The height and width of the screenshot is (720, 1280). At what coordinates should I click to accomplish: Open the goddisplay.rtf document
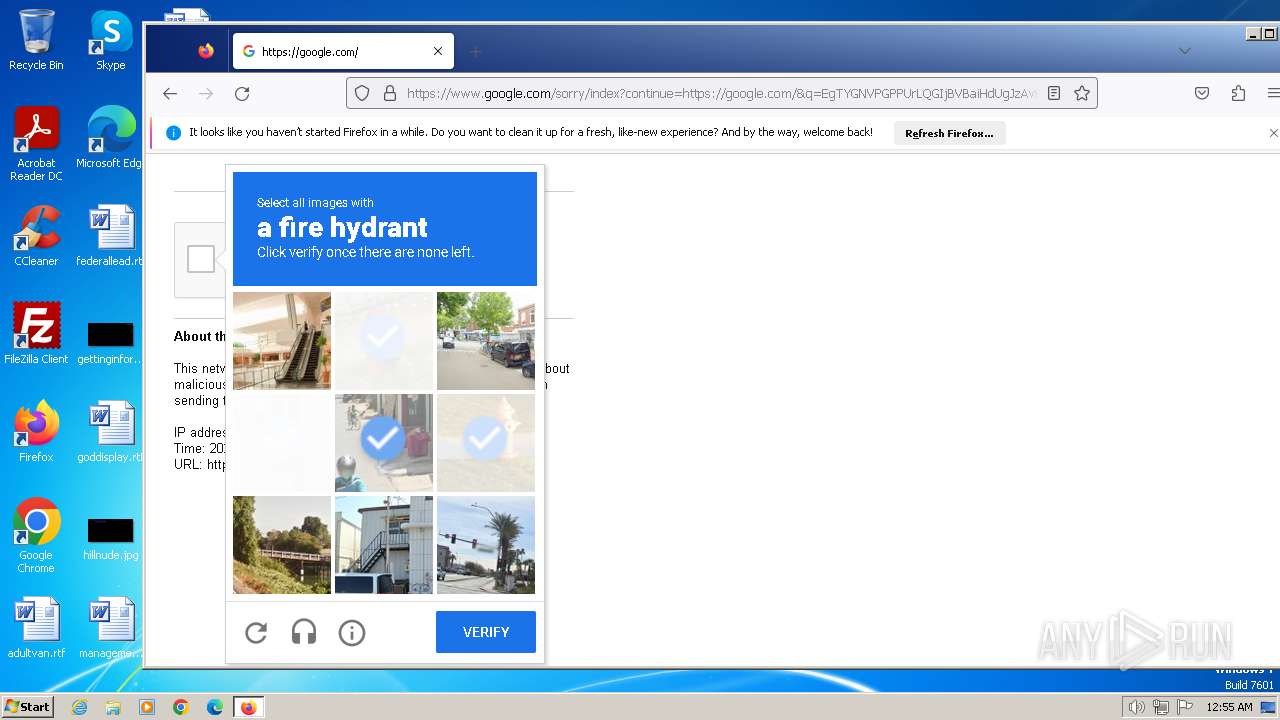coord(110,432)
